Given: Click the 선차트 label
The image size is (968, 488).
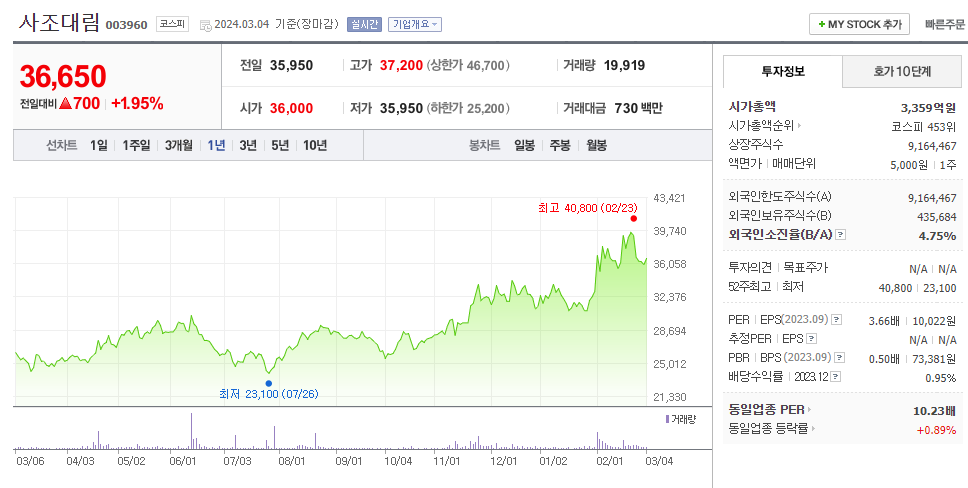Looking at the screenshot, I should [x=62, y=145].
